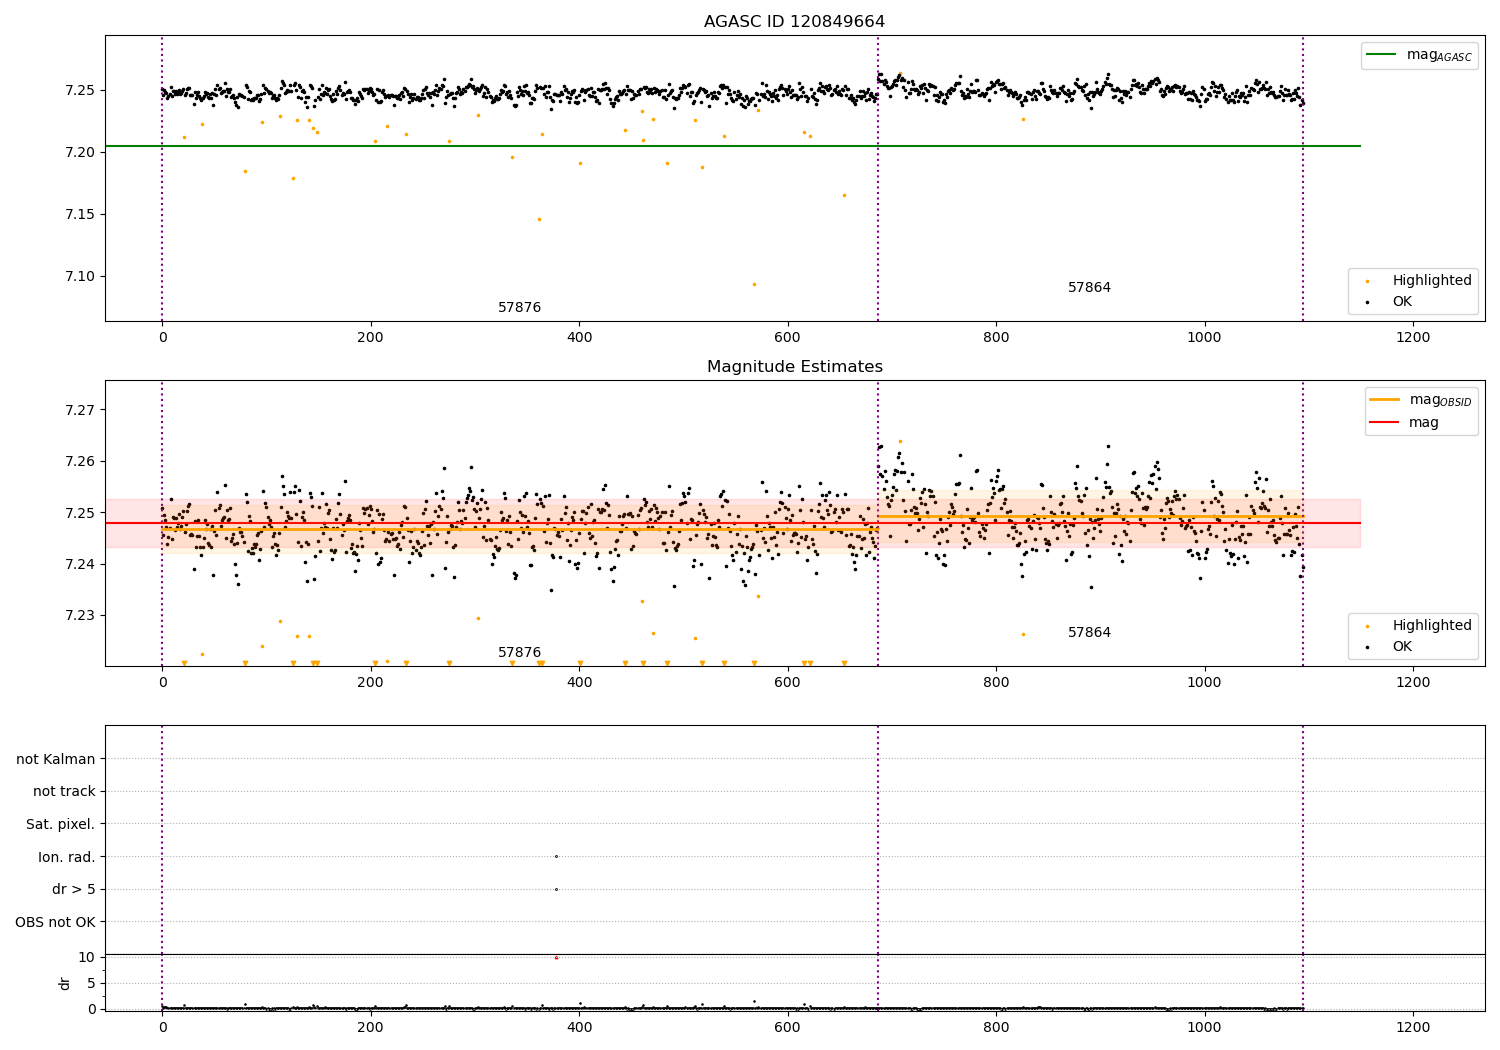Click y-tick '7.20' on the top plot
This screenshot has height=1050, width=1500.
(80, 152)
